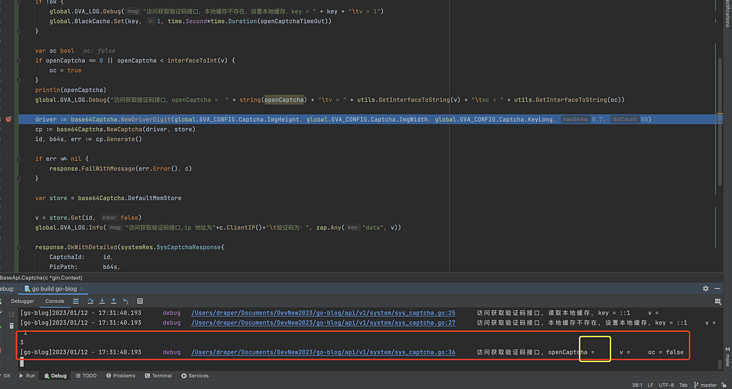This screenshot has height=389, width=732.
Task: Click the Step Over debugger icon
Action: [x=91, y=301]
